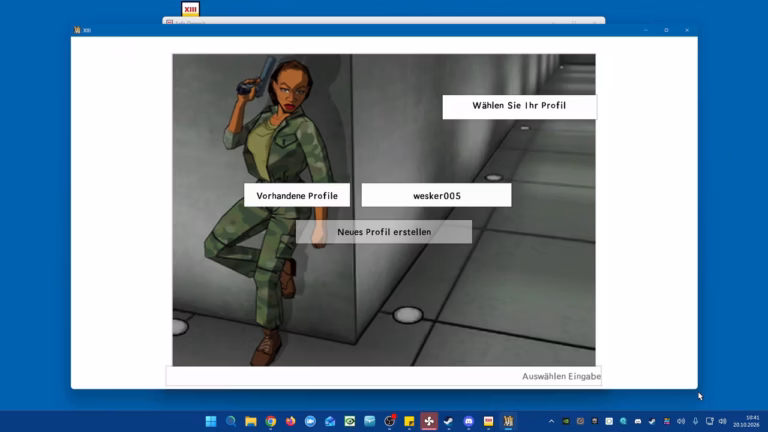Open Sticky Notes from the taskbar
The image size is (768, 432).
[x=409, y=421]
